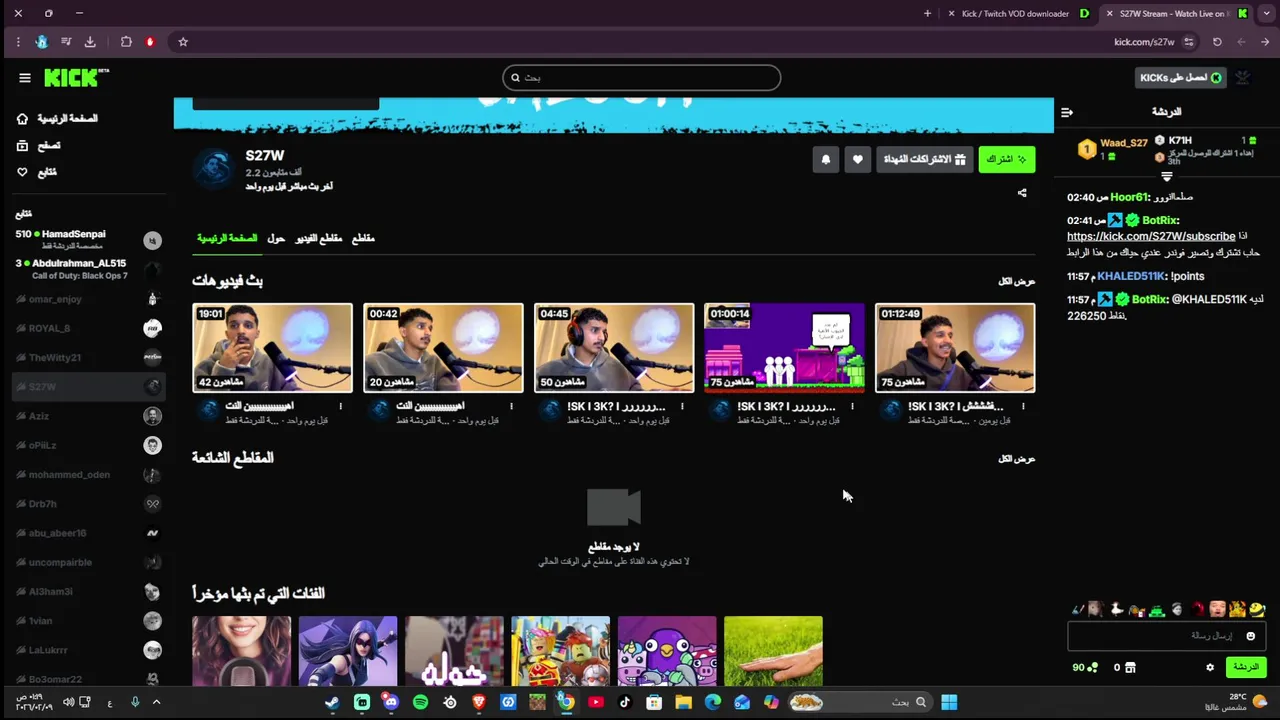Click the address bar kick.com/s27w
This screenshot has width=1280, height=720.
coord(1144,42)
